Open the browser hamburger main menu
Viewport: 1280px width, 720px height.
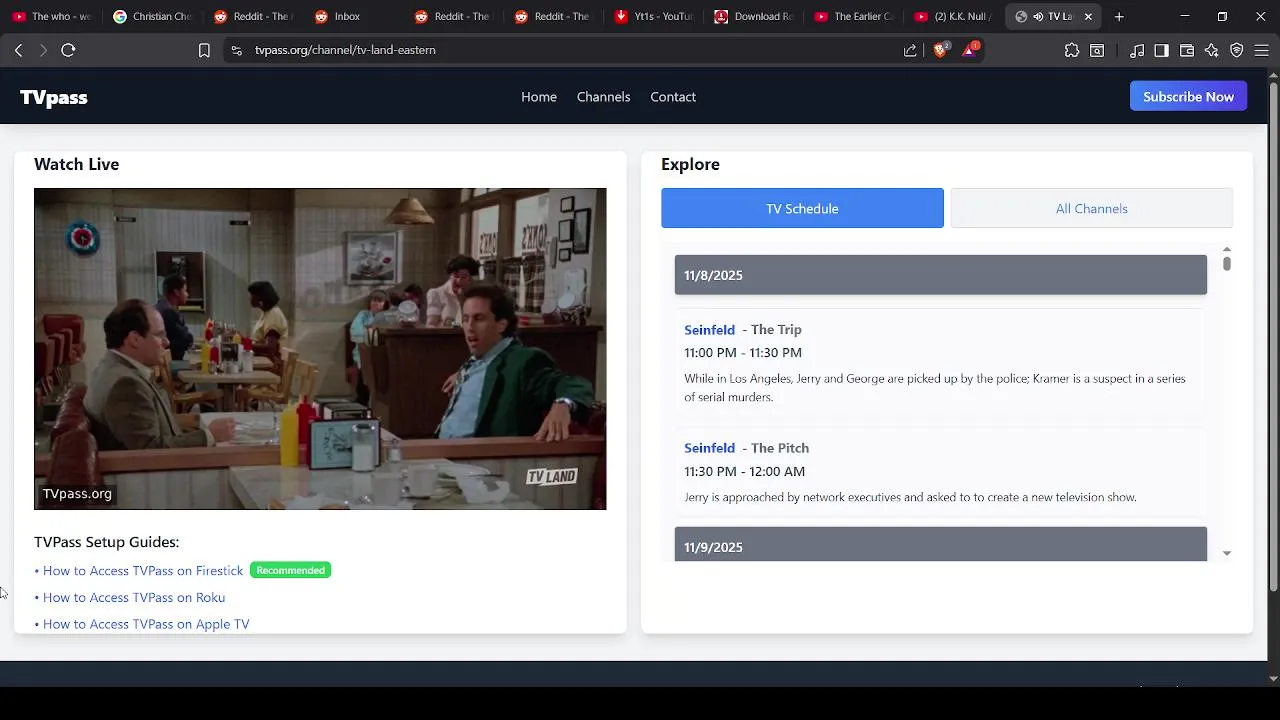click(1262, 50)
